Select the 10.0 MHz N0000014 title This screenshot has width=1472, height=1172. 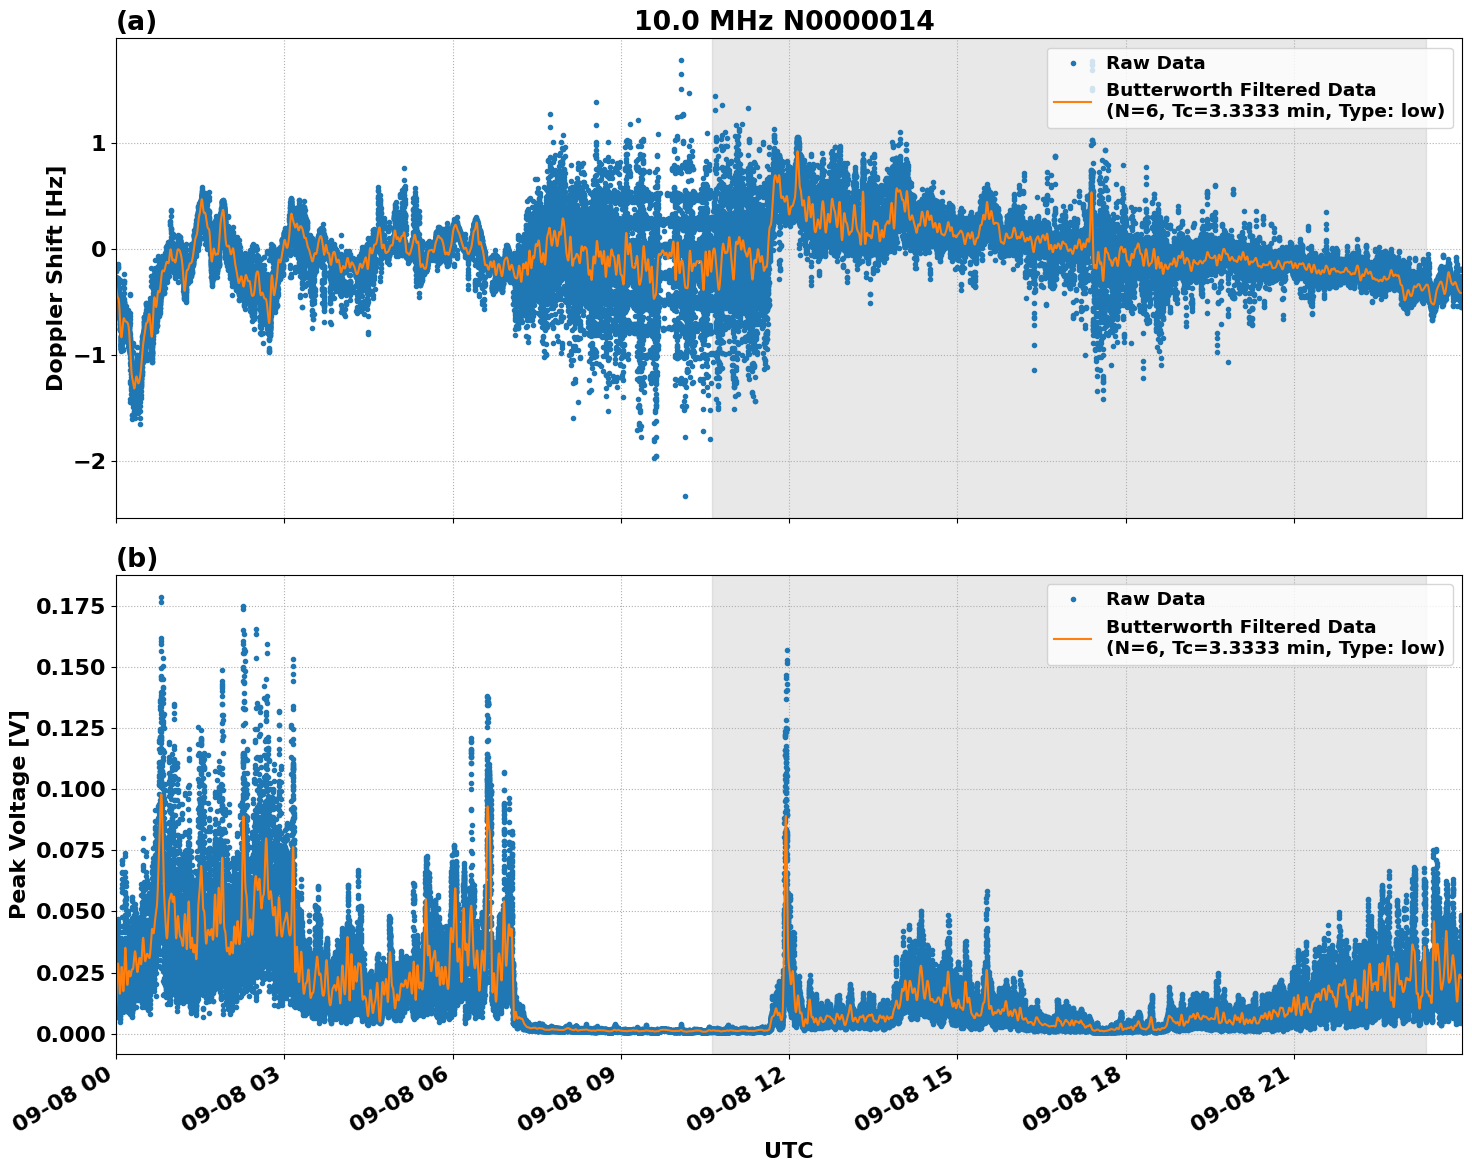786,18
